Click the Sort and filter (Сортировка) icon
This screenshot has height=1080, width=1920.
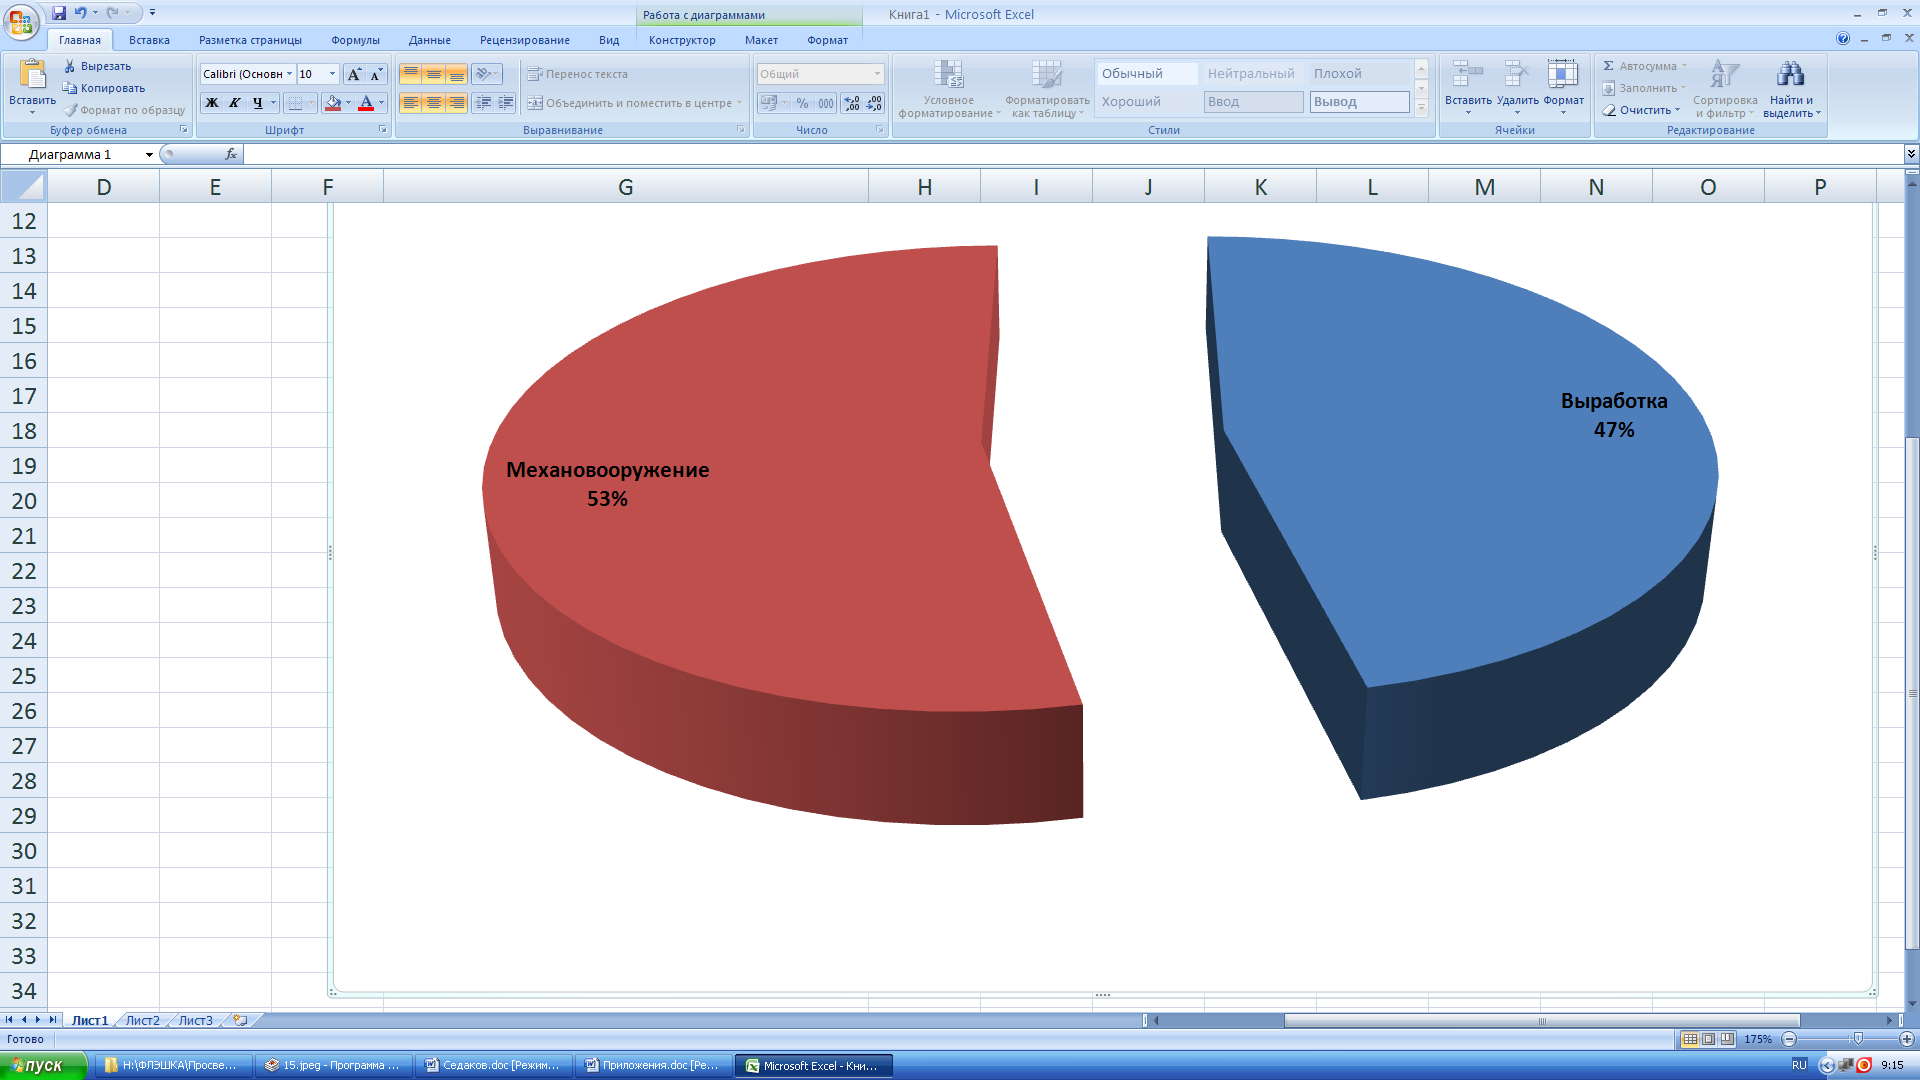point(1724,74)
